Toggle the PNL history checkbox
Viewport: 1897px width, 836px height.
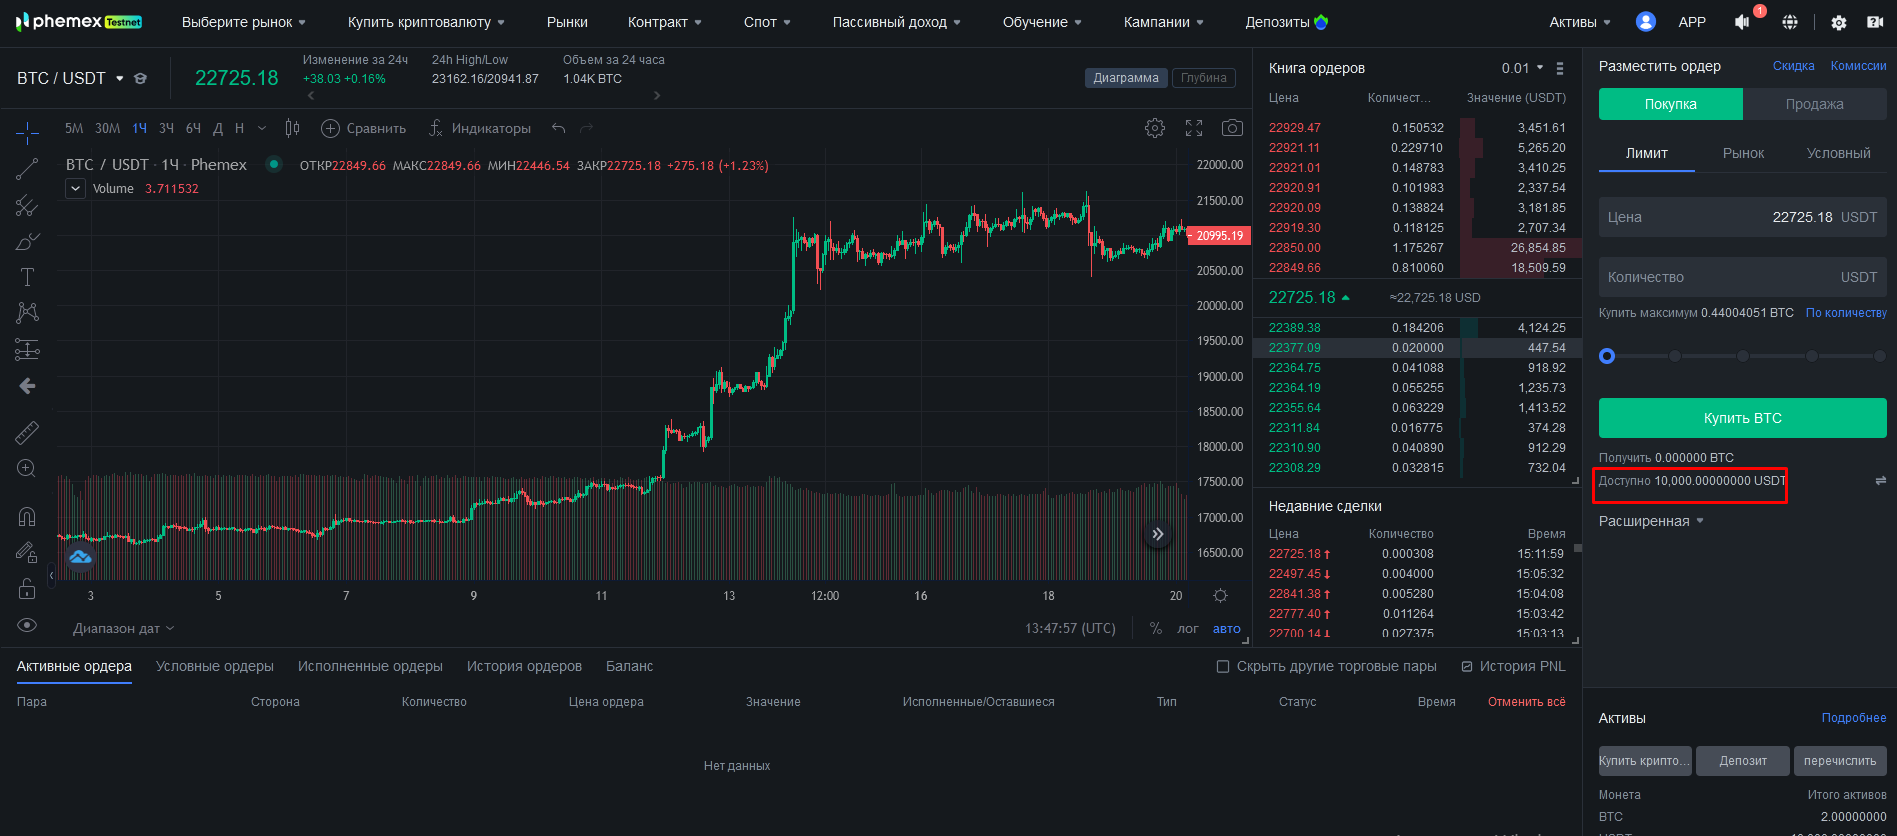tap(1467, 667)
